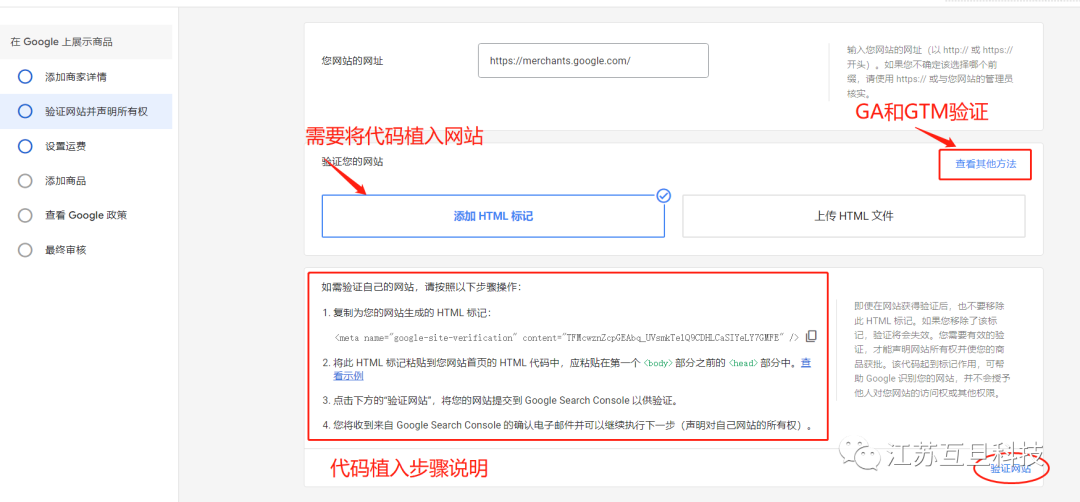Click the circle icon next to 设置运费
Image resolution: width=1080 pixels, height=502 pixels.
26,146
